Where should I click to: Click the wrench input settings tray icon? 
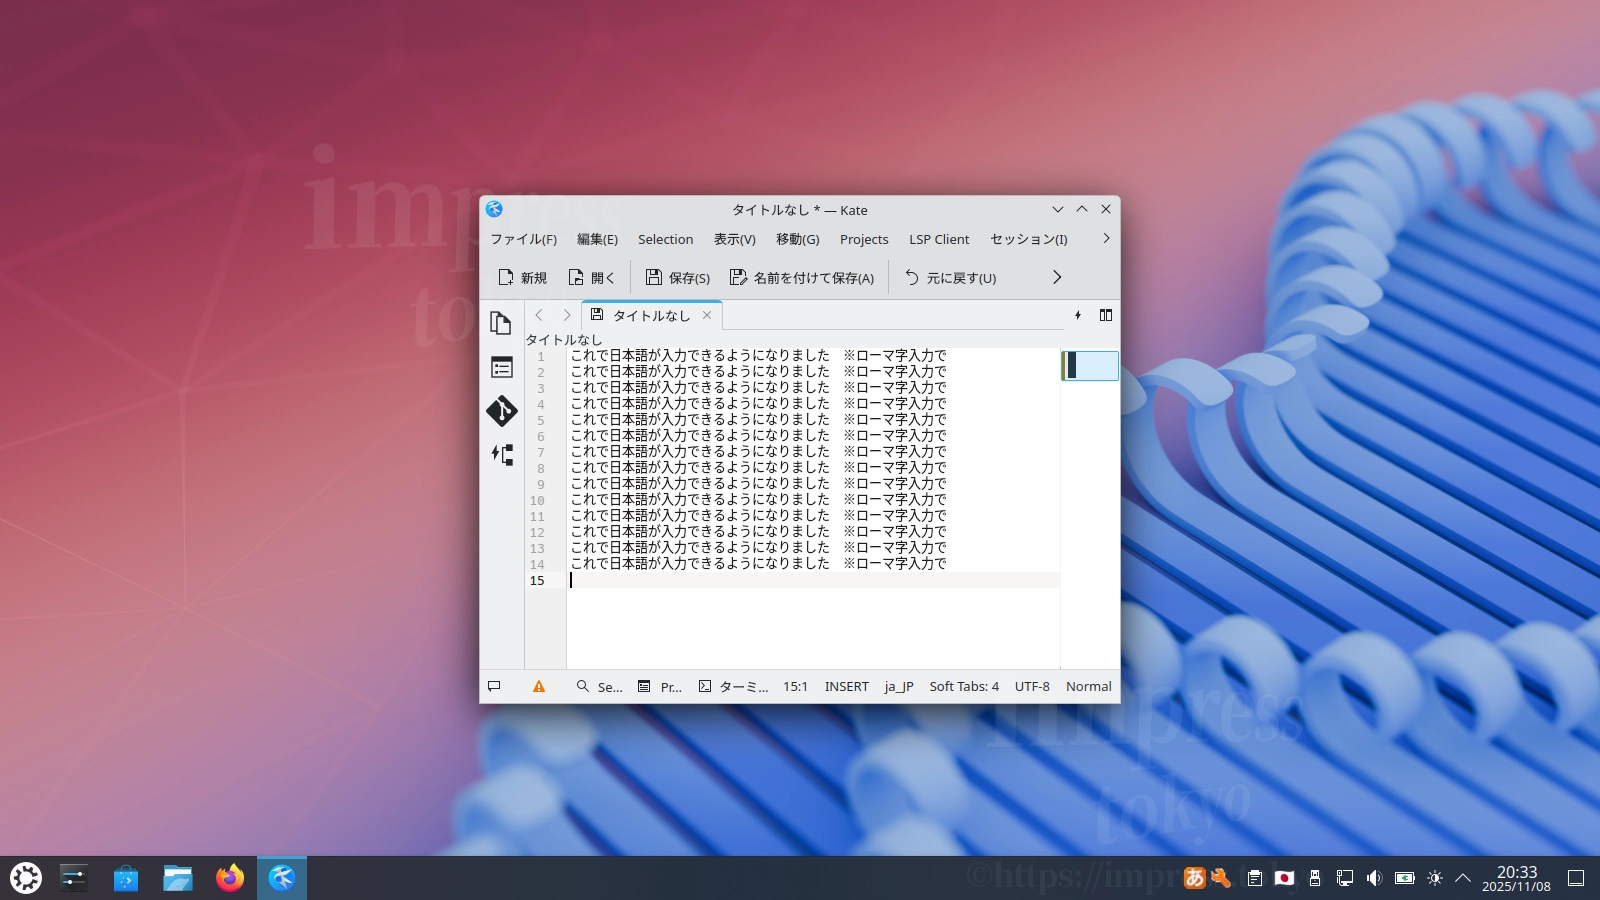(x=1221, y=878)
